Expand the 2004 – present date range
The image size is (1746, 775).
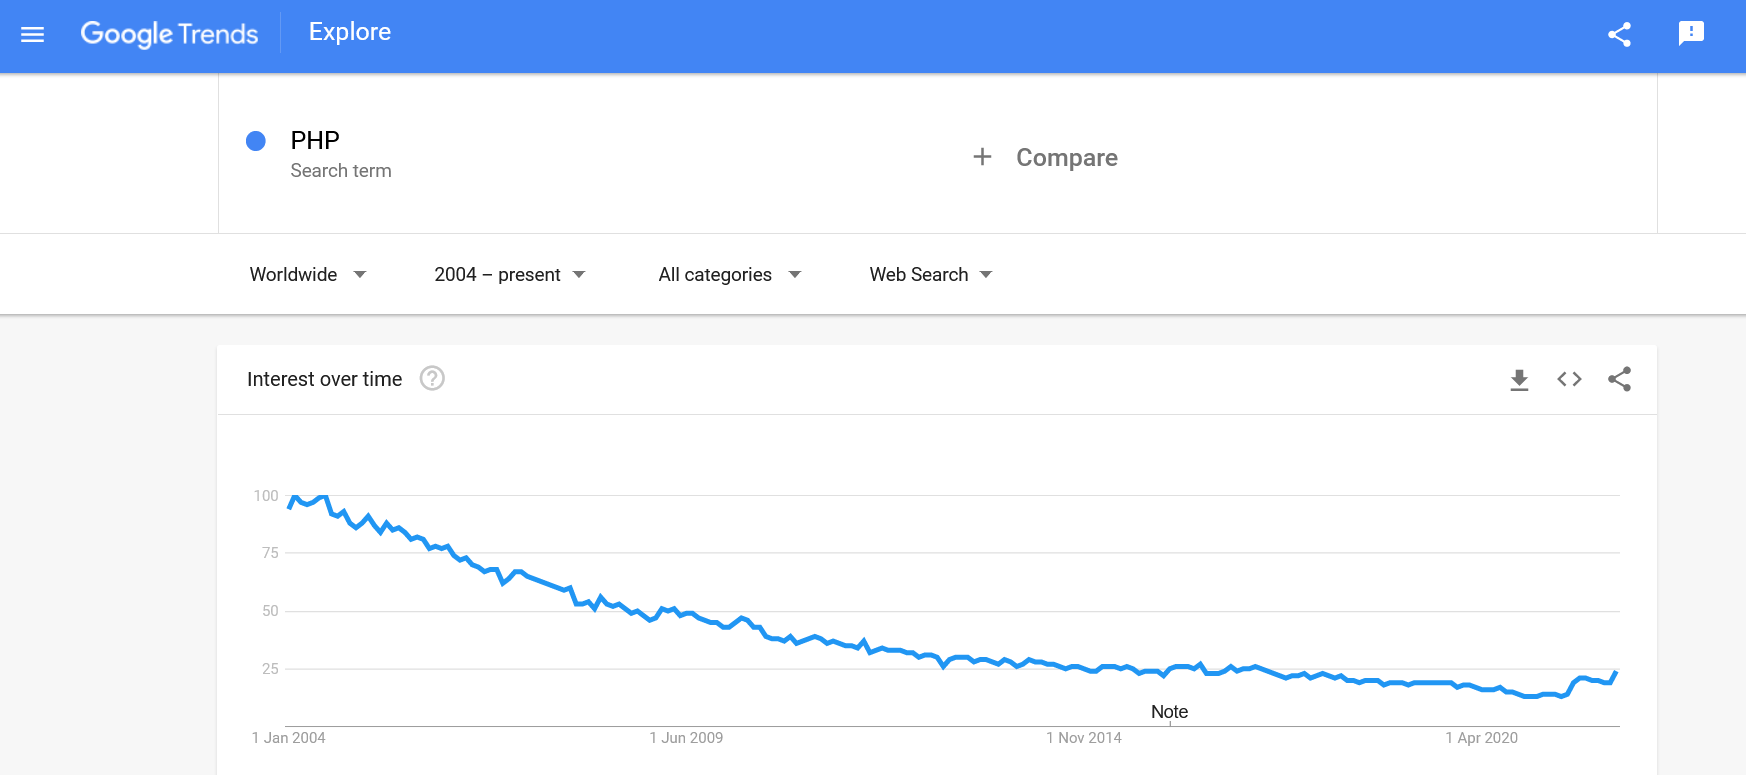(x=510, y=275)
